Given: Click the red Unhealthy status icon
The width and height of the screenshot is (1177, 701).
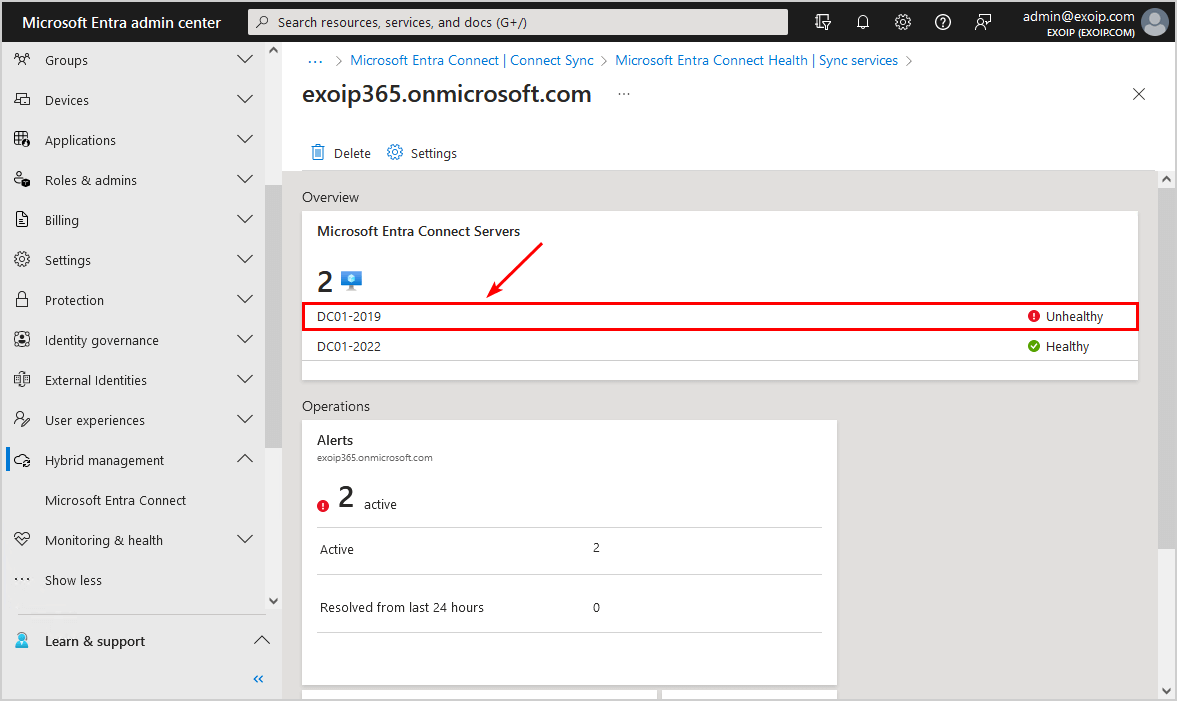Looking at the screenshot, I should click(1034, 316).
